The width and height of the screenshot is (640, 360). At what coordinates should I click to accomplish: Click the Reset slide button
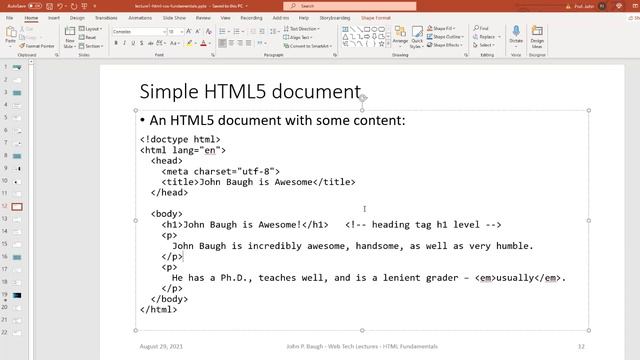[x=87, y=37]
